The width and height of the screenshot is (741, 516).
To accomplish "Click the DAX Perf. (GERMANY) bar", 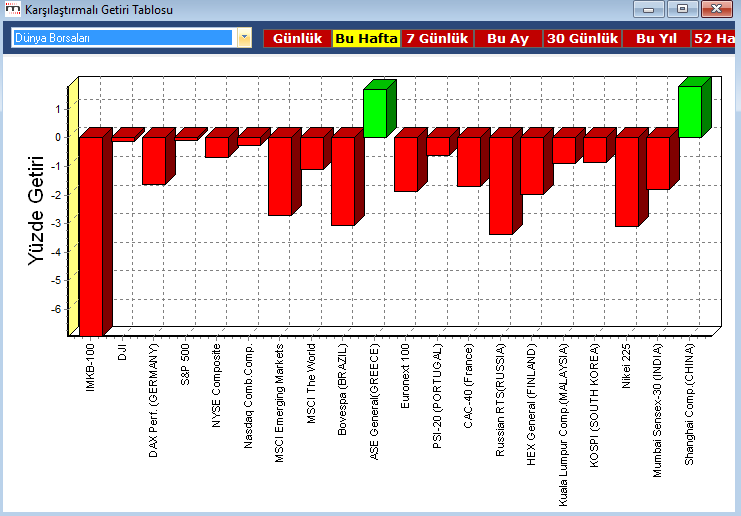I will [154, 161].
